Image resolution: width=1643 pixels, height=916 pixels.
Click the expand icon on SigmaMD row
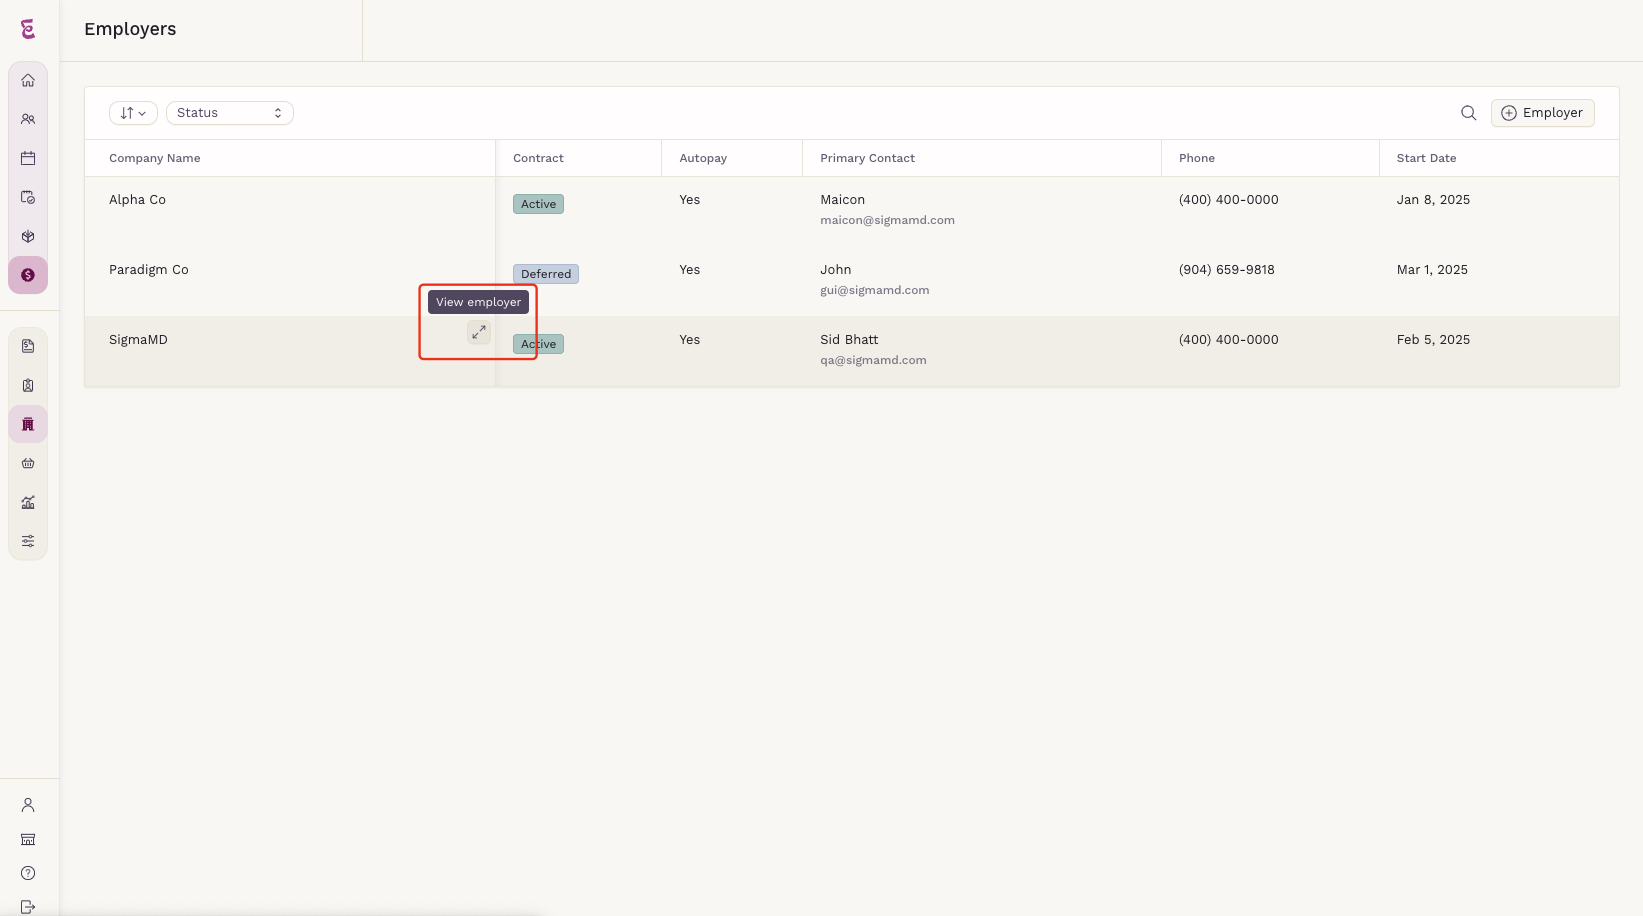click(x=479, y=332)
